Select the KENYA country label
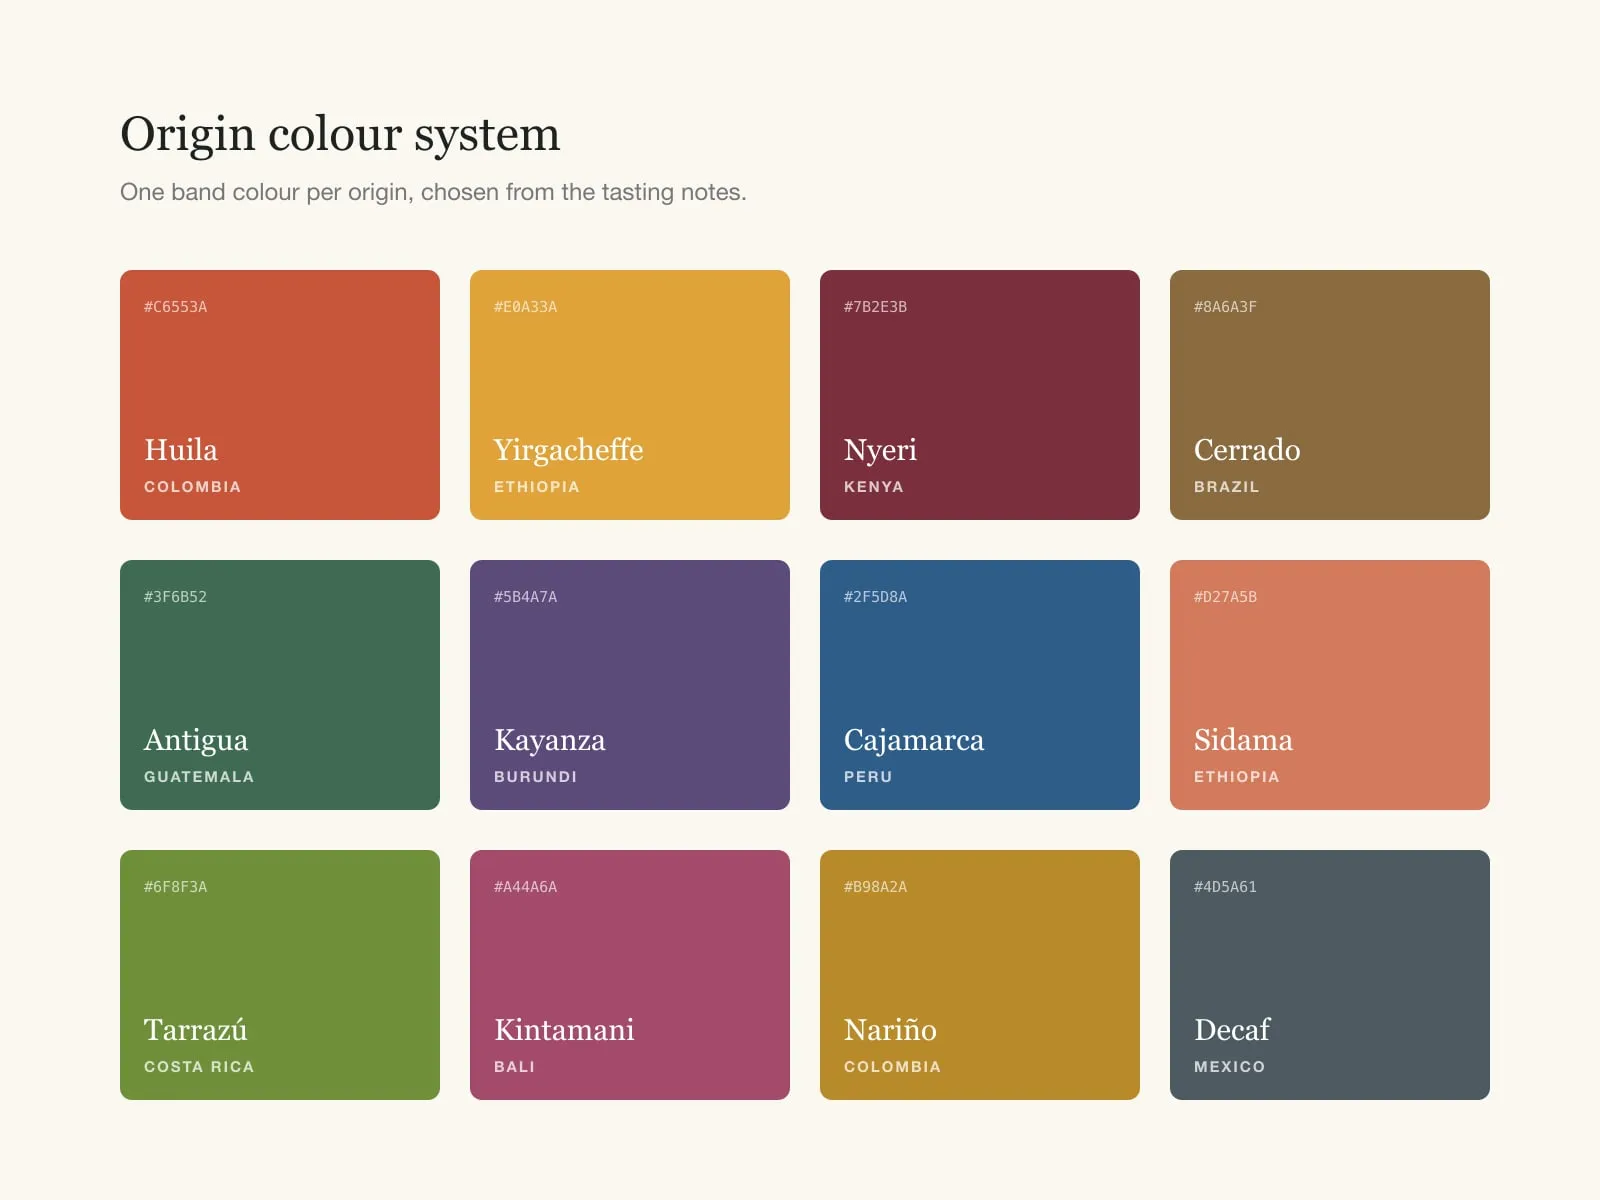The height and width of the screenshot is (1200, 1600). point(874,487)
